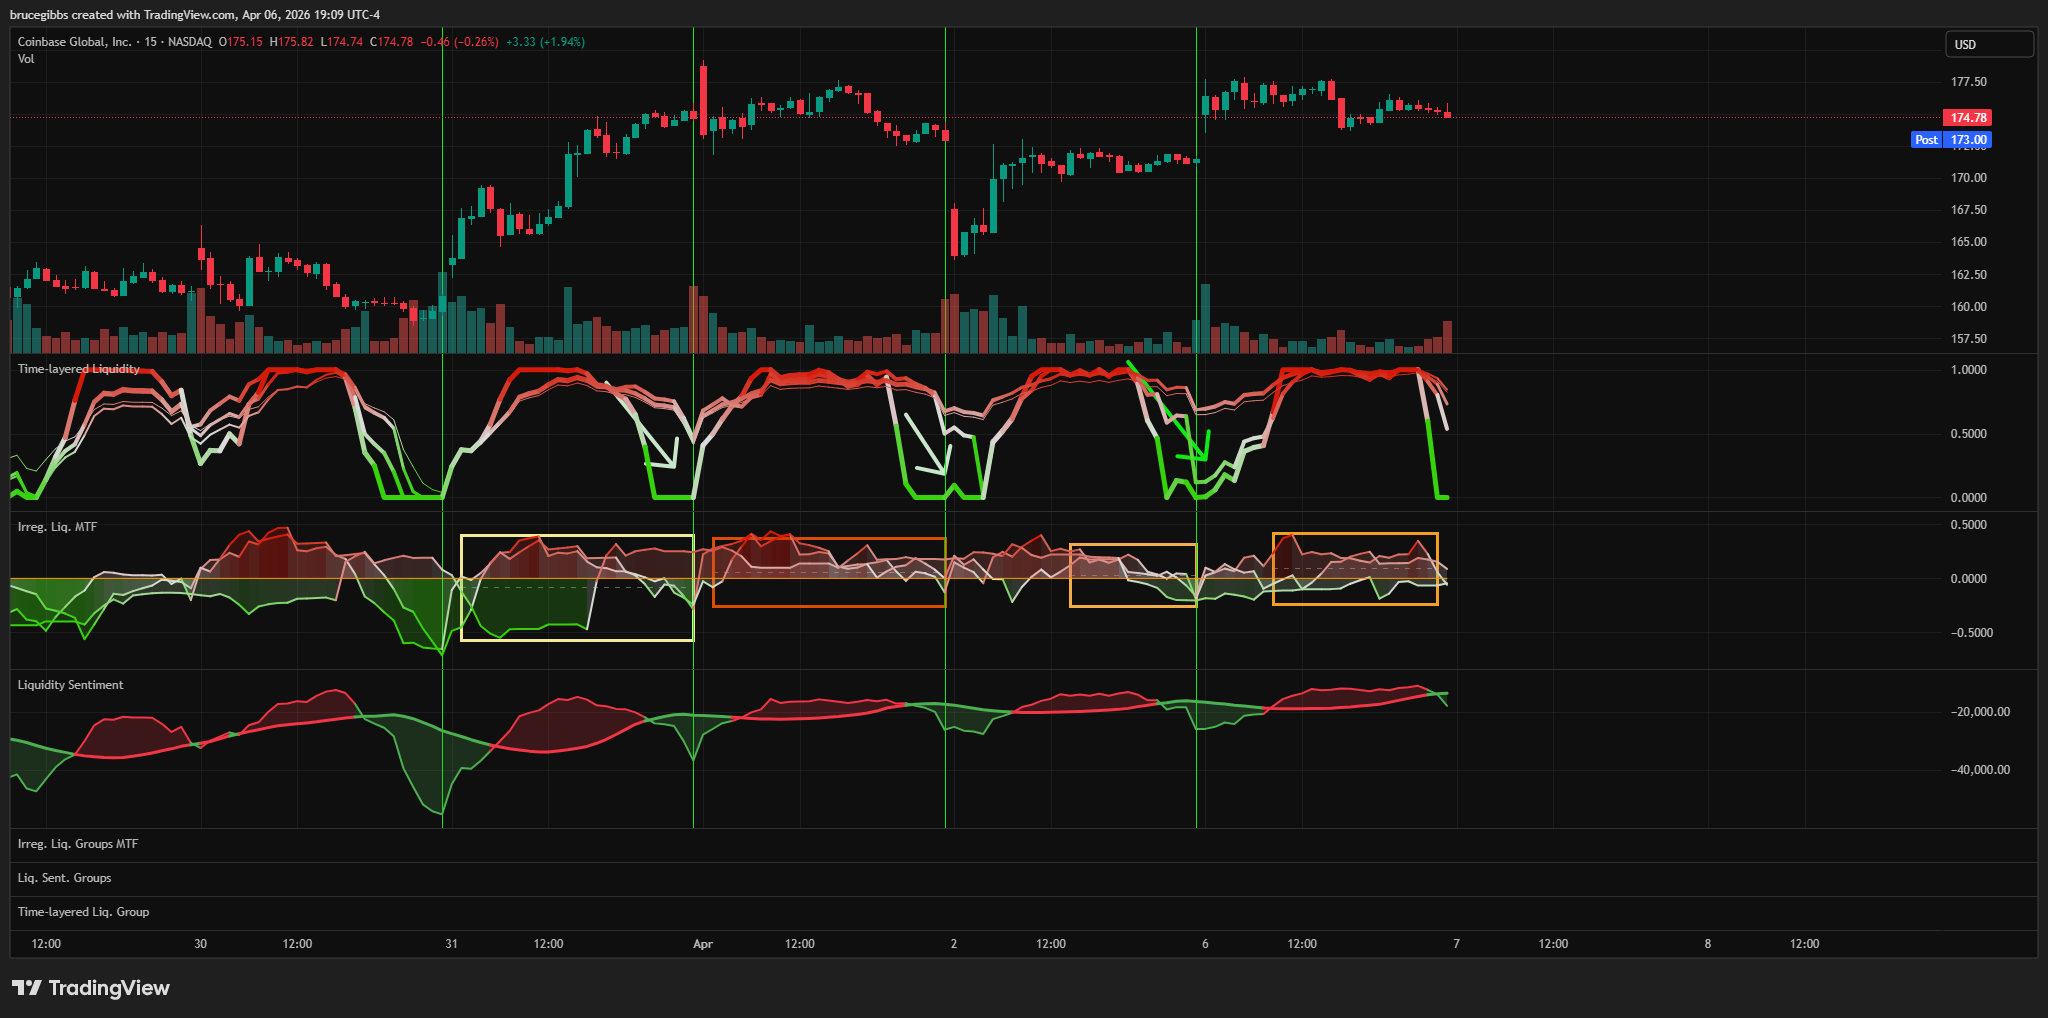
Task: Click the green vertical line at date 31
Action: (442, 200)
